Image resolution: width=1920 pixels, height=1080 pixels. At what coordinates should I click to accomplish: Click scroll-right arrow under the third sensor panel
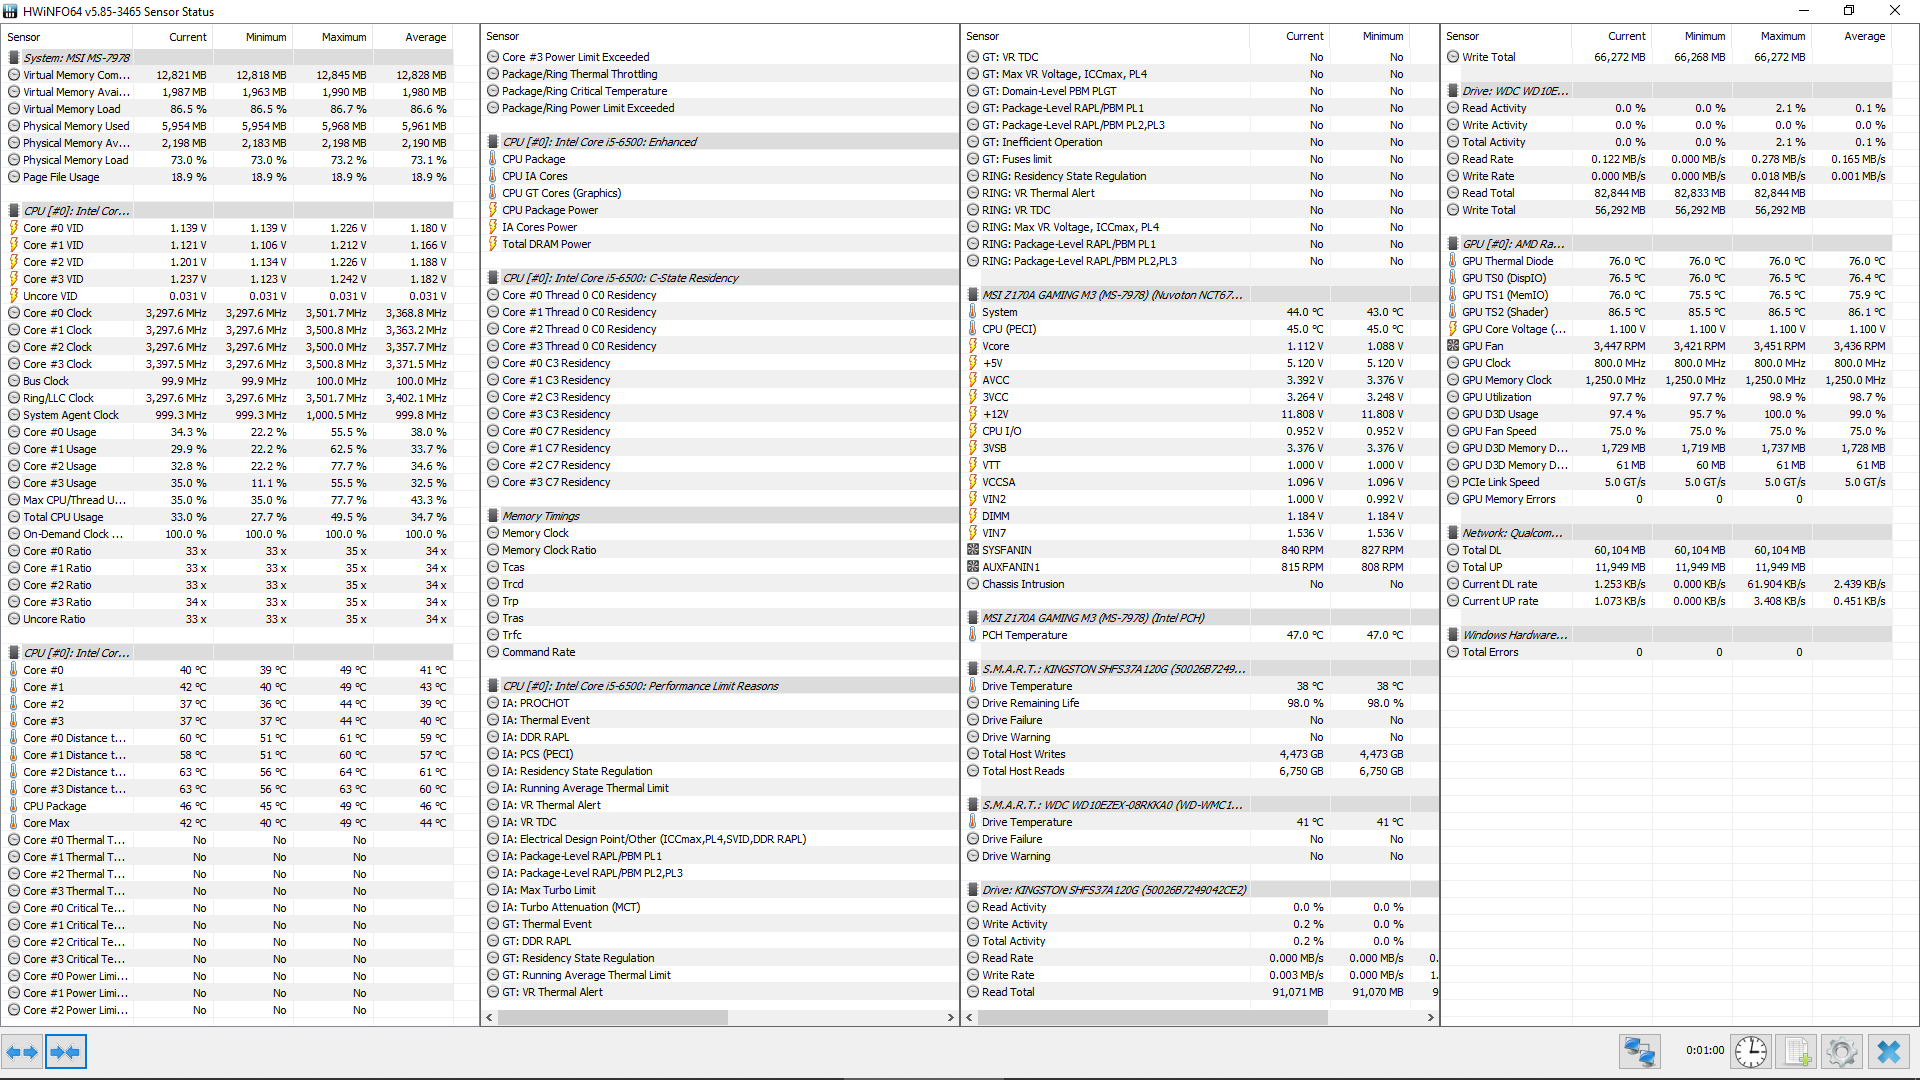[x=1430, y=1017]
